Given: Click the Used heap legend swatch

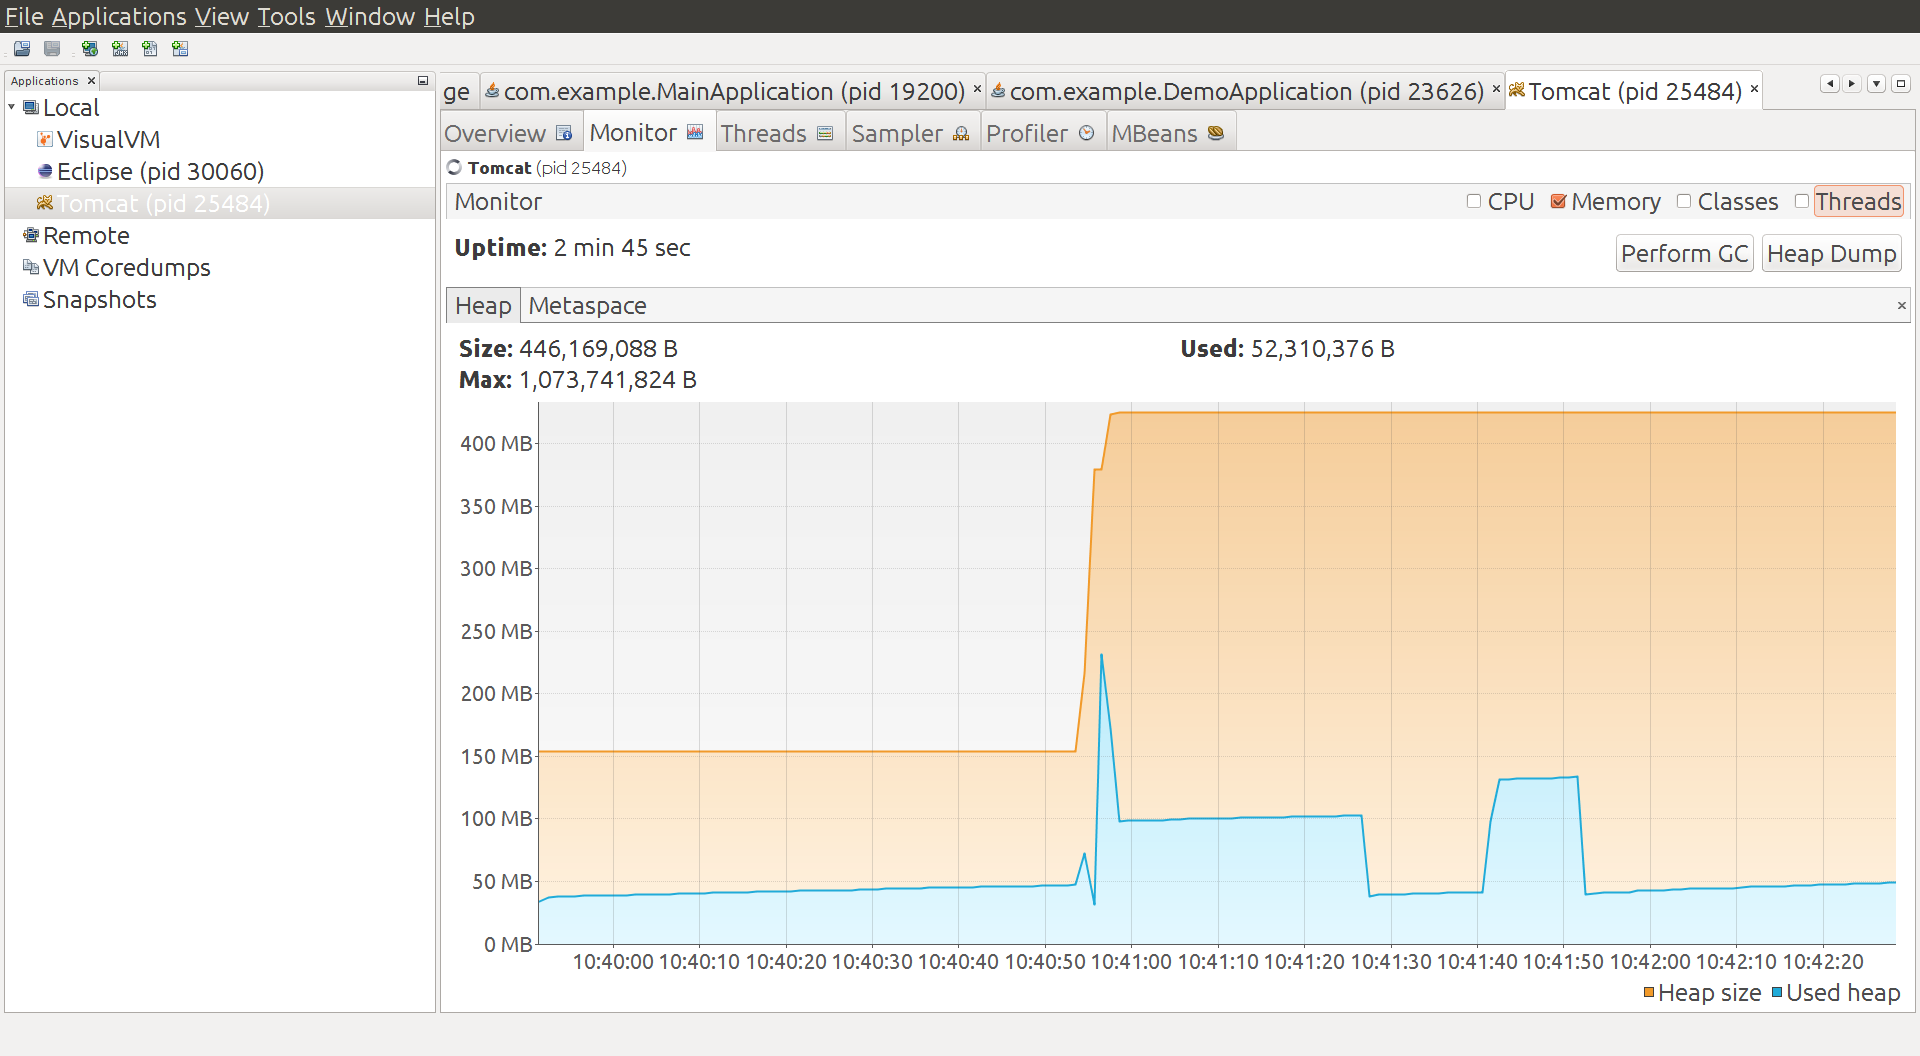Looking at the screenshot, I should pyautogui.click(x=1777, y=993).
